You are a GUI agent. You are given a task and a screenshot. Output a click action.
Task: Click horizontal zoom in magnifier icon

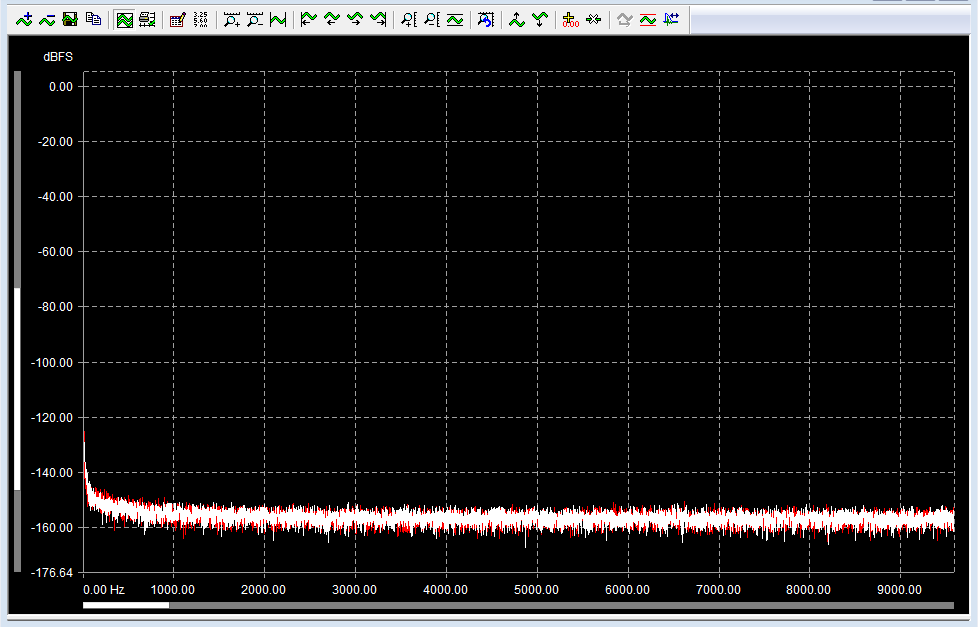click(x=231, y=20)
